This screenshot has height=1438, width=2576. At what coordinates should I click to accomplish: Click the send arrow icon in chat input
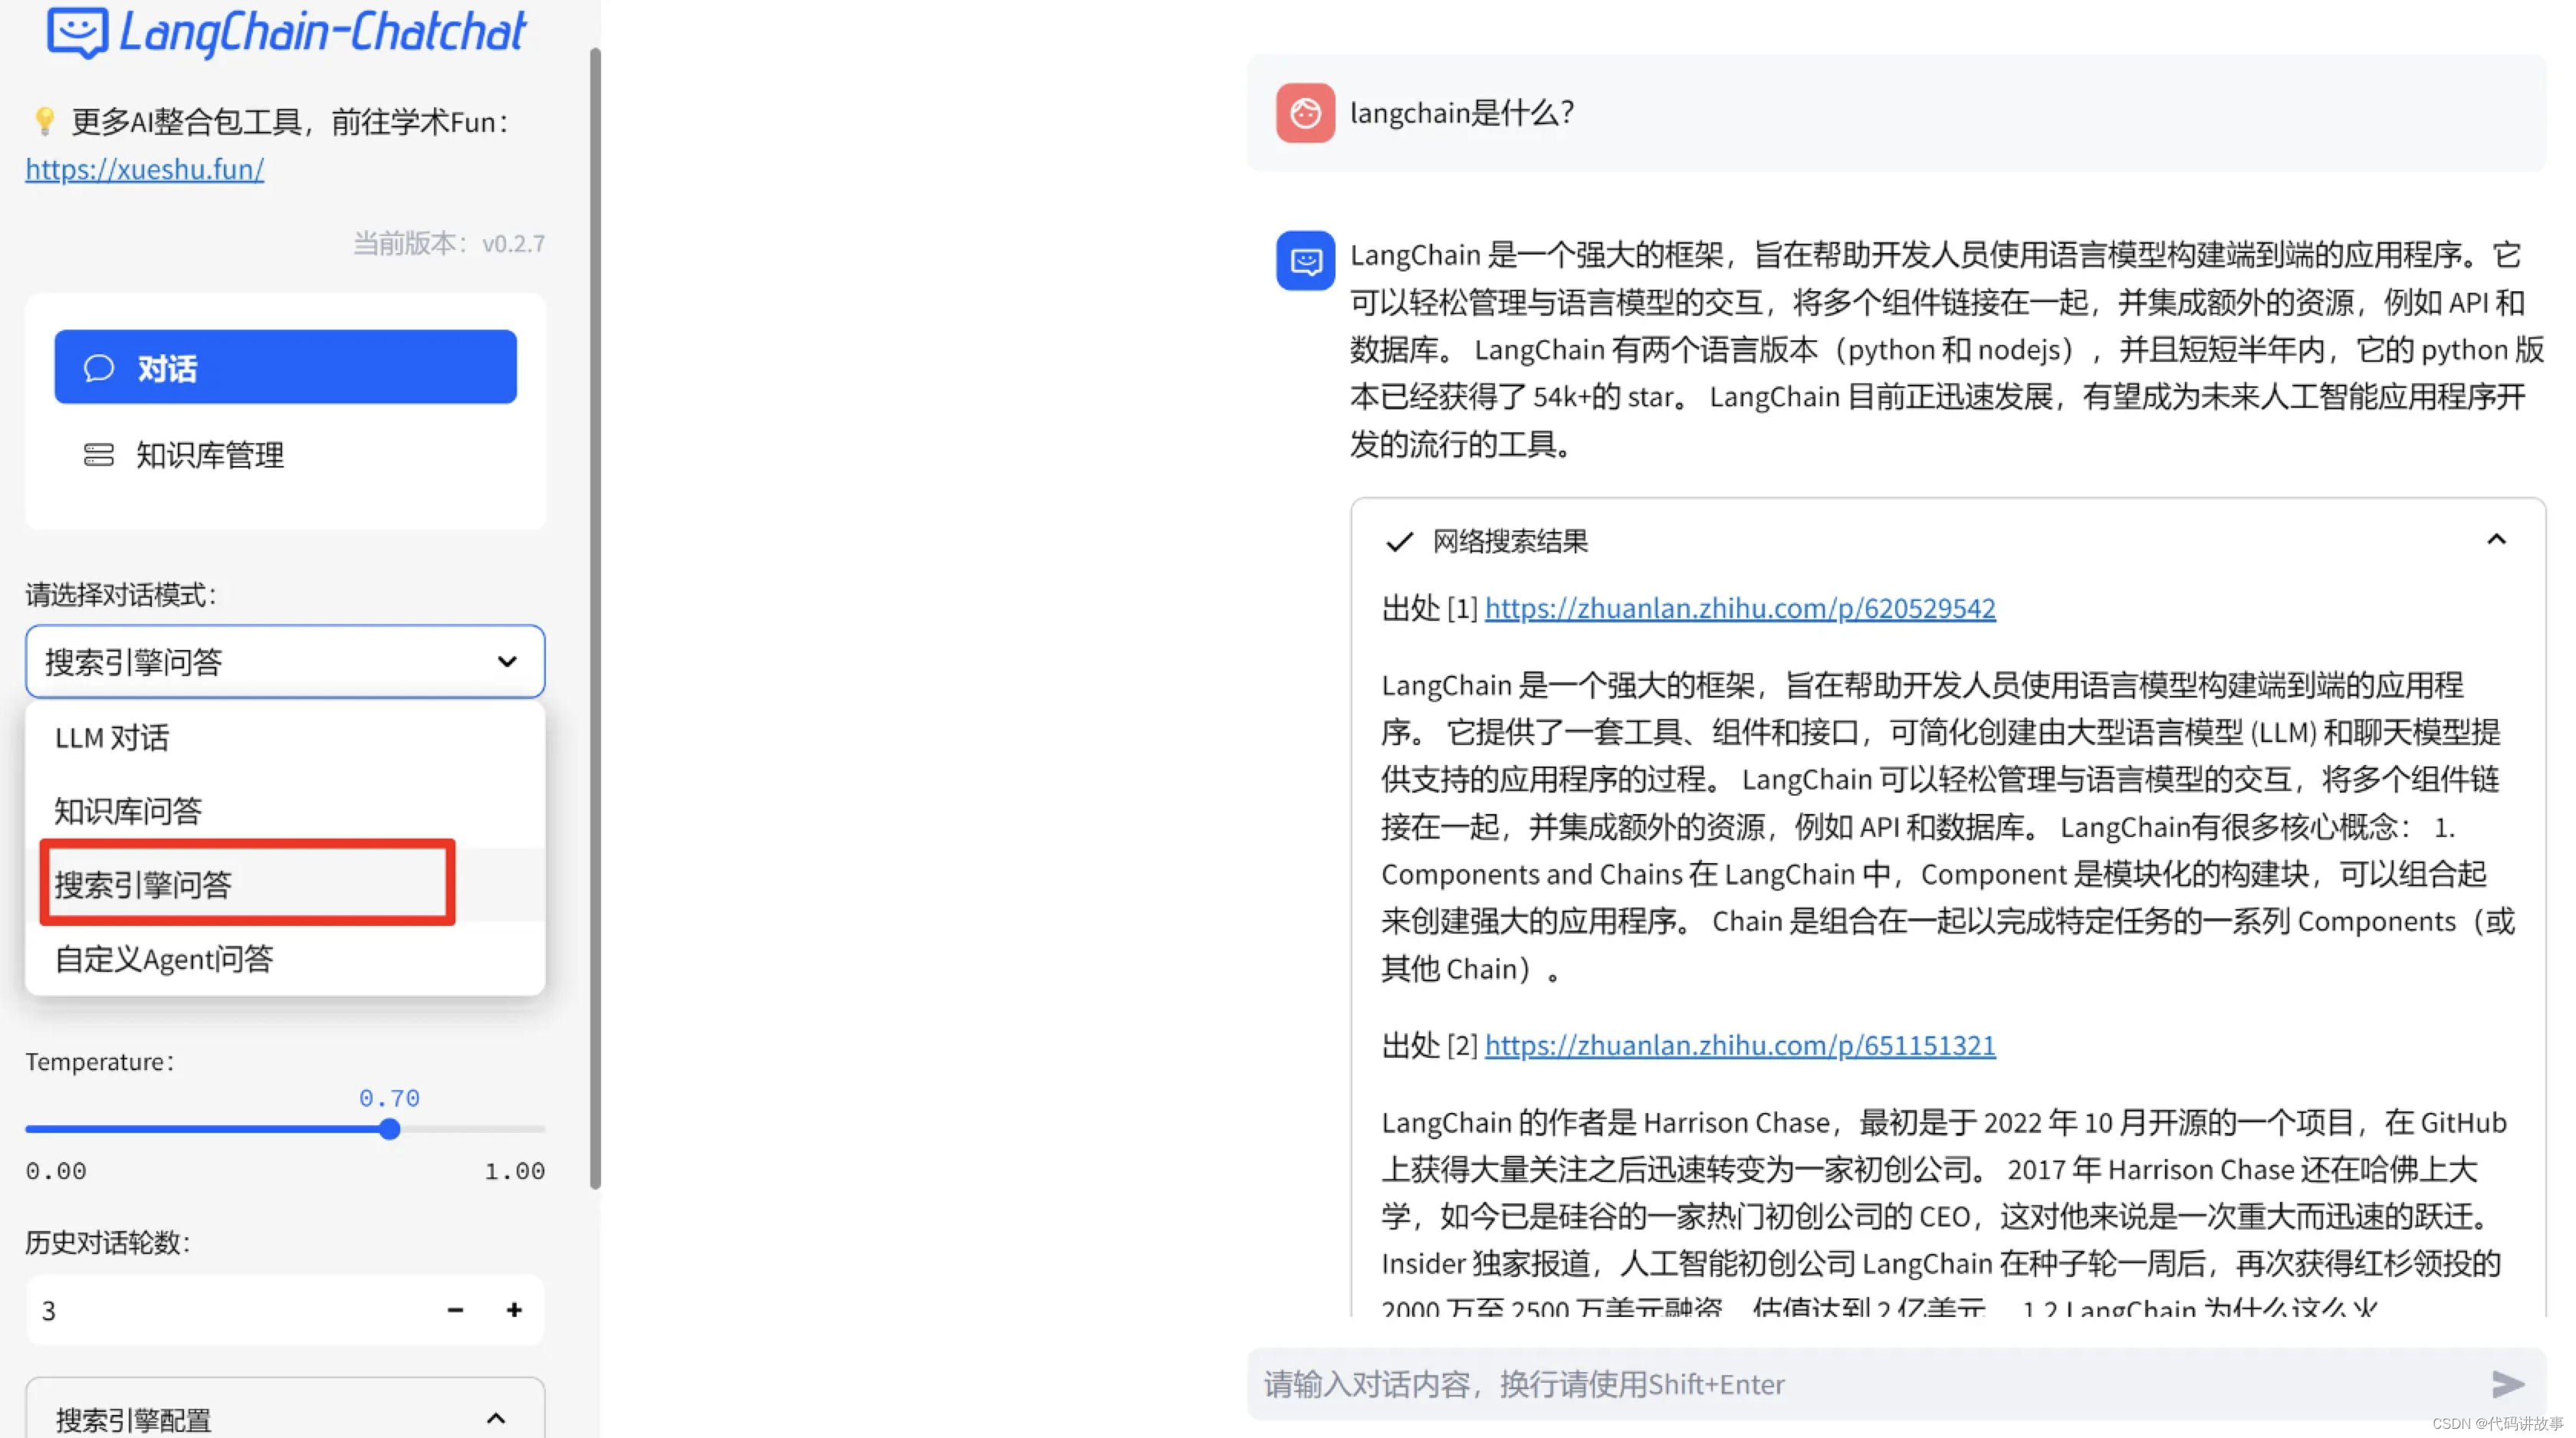[2507, 1384]
